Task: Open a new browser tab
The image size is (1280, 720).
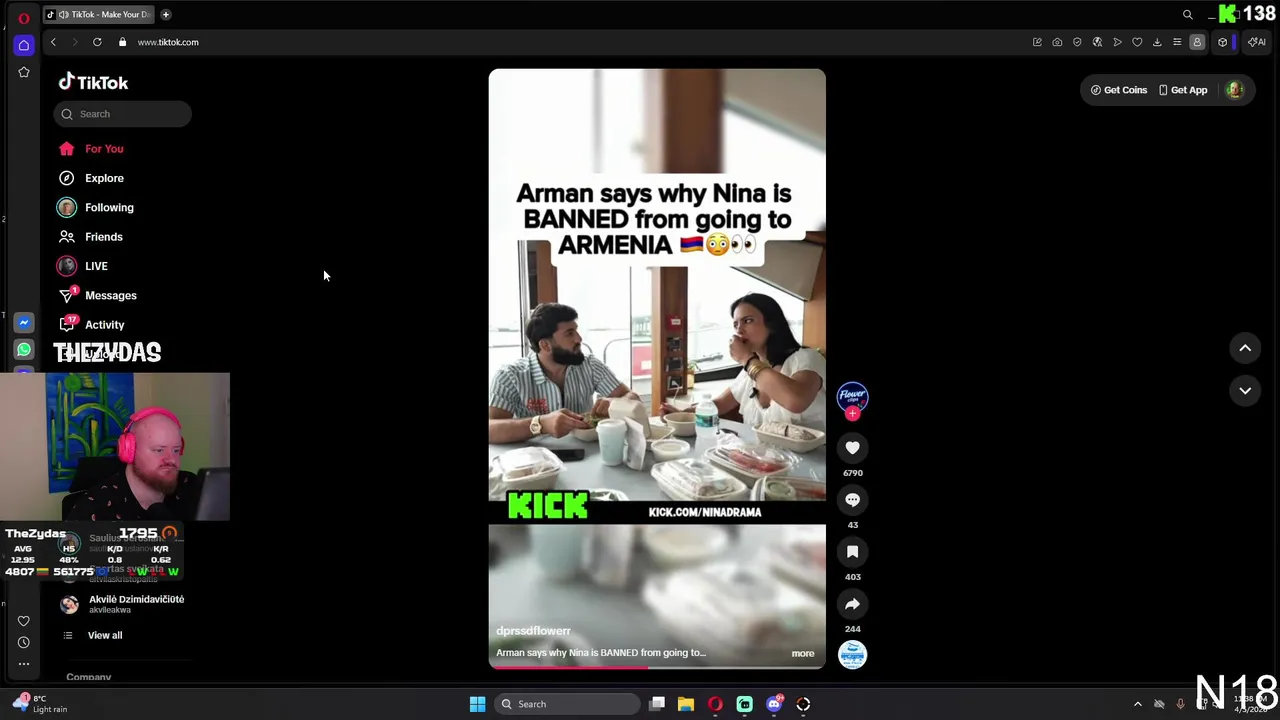Action: click(166, 14)
